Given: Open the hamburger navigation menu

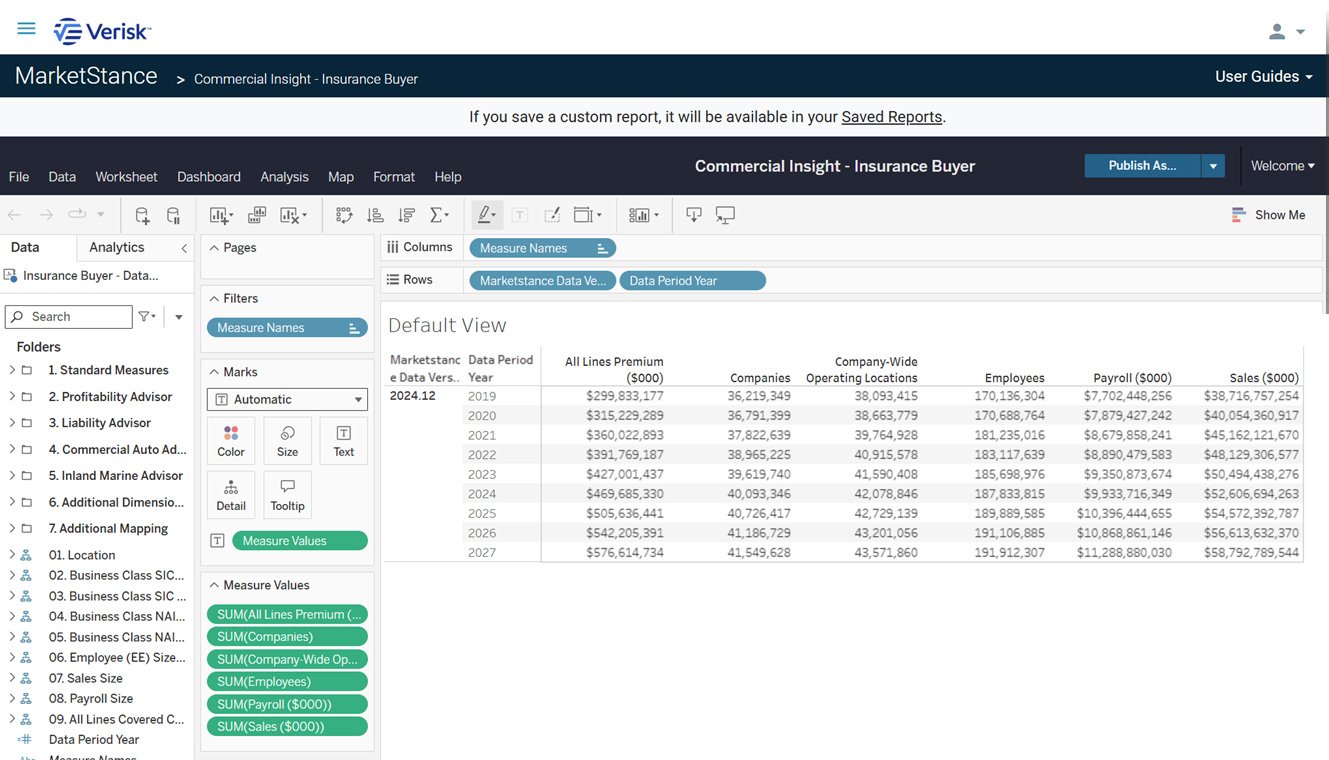Looking at the screenshot, I should [x=26, y=29].
